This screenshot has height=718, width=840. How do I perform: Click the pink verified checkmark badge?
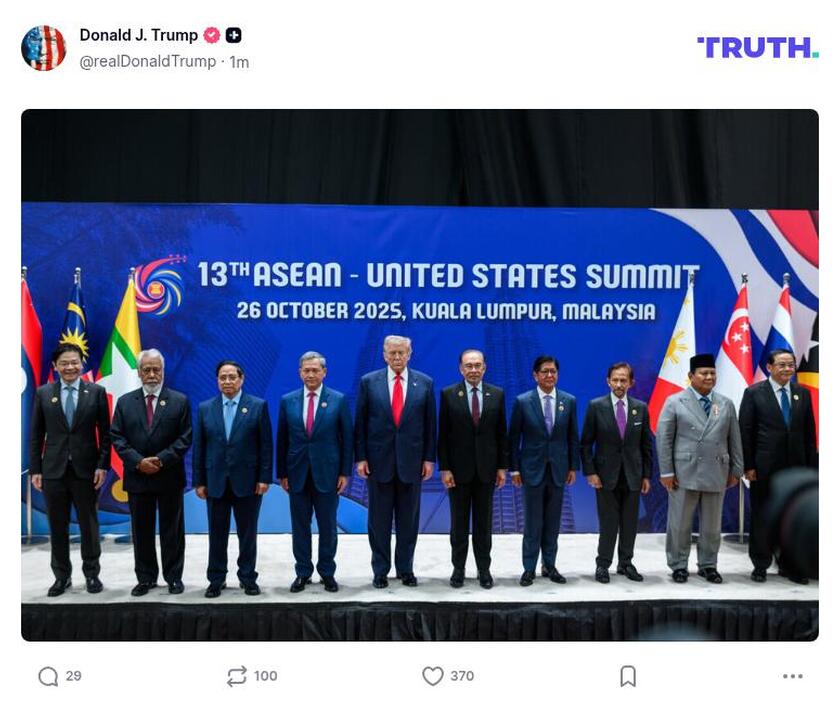click(x=211, y=33)
